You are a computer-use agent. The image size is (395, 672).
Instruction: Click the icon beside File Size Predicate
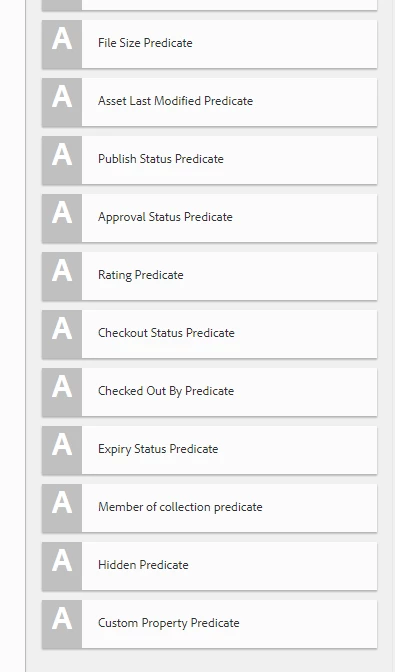click(x=62, y=44)
